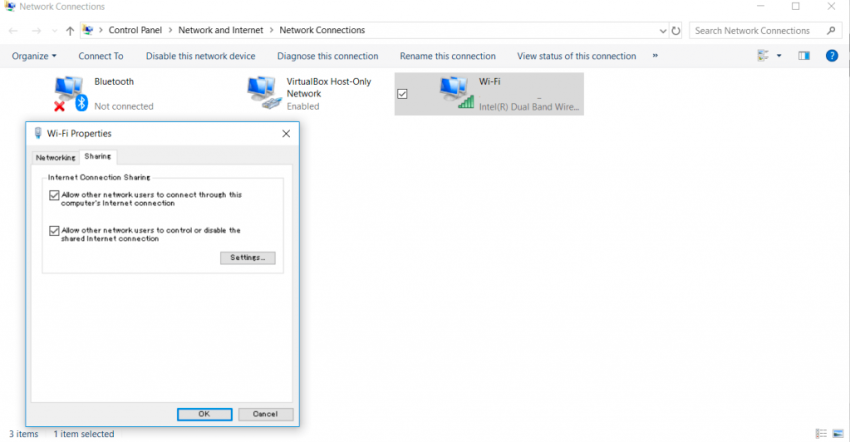Click the Network Connections title bar icon
The image size is (850, 442).
coord(10,7)
